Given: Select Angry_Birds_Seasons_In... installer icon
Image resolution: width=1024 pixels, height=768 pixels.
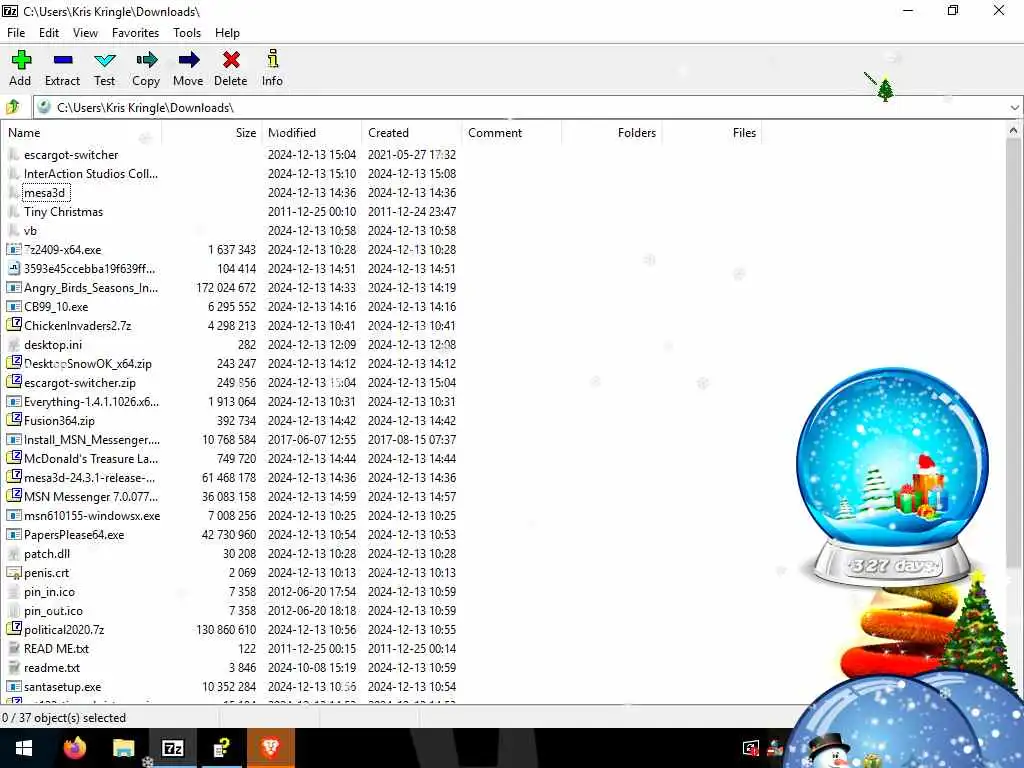Looking at the screenshot, I should [x=14, y=287].
